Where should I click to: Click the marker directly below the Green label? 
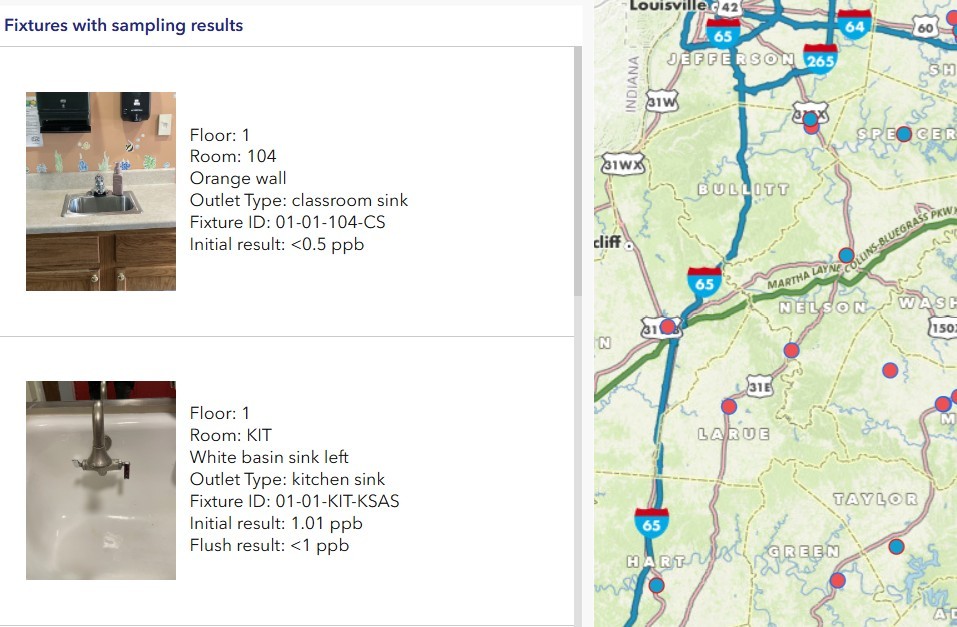837,580
